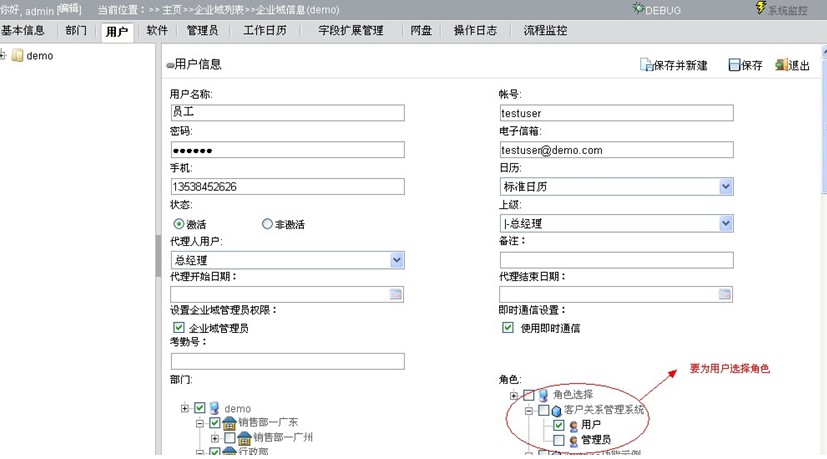Click the 用户信息 section collapse icon
The width and height of the screenshot is (827, 459).
tap(170, 65)
